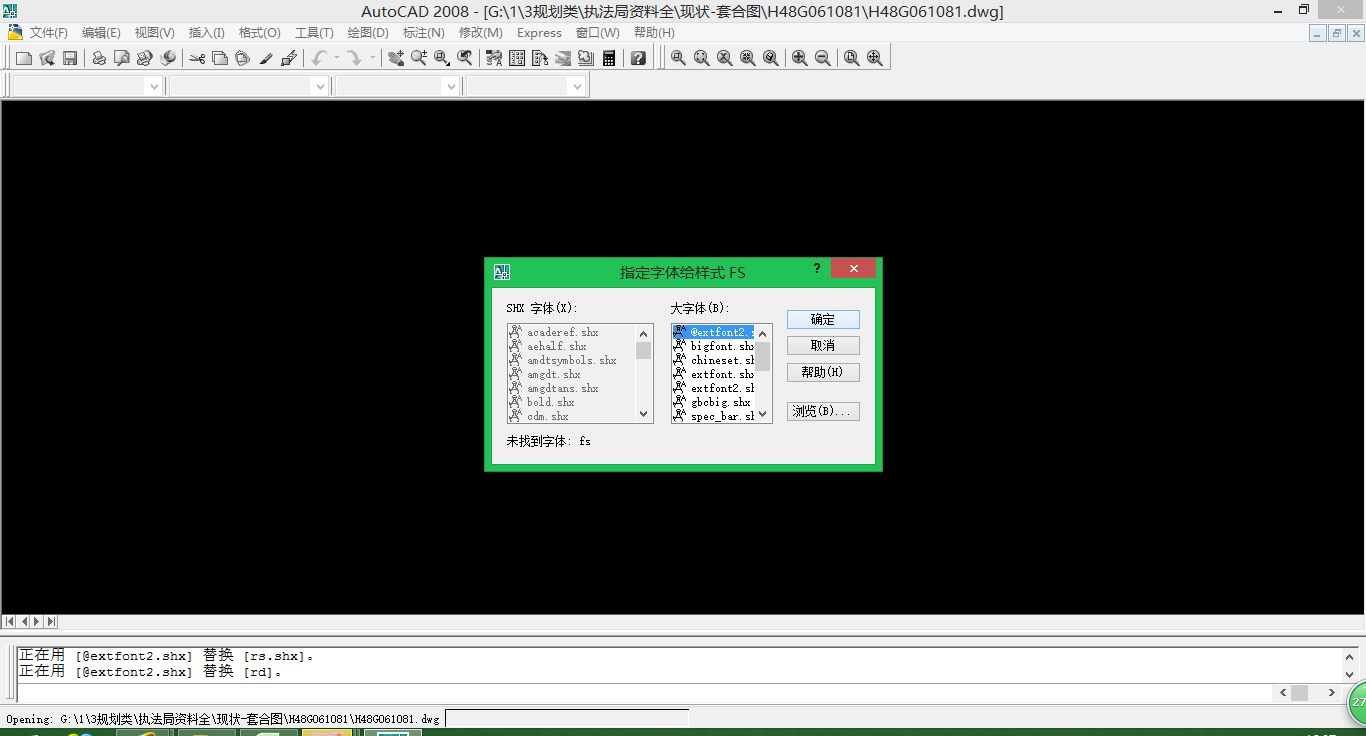Viewport: 1366px width, 736px height.
Task: Click amgdt.shx in SHX font list
Action: [x=554, y=374]
